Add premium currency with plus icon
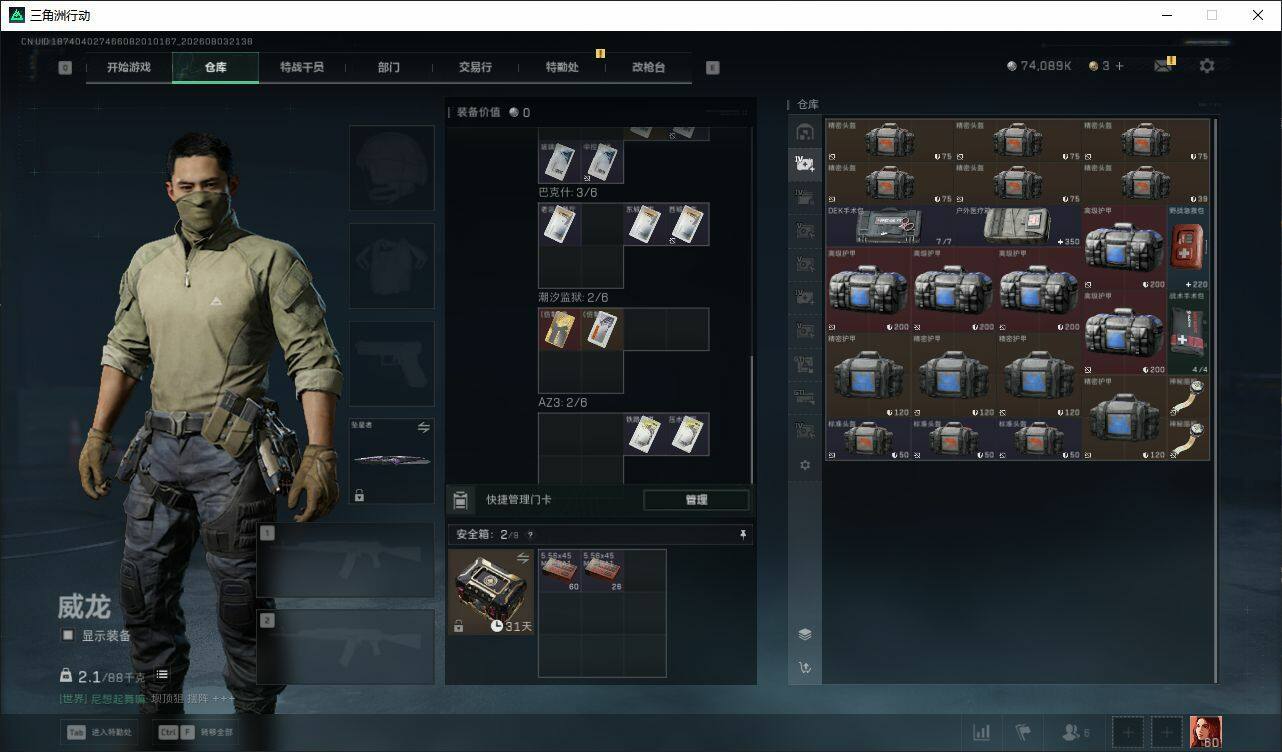This screenshot has height=752, width=1282. click(1119, 66)
